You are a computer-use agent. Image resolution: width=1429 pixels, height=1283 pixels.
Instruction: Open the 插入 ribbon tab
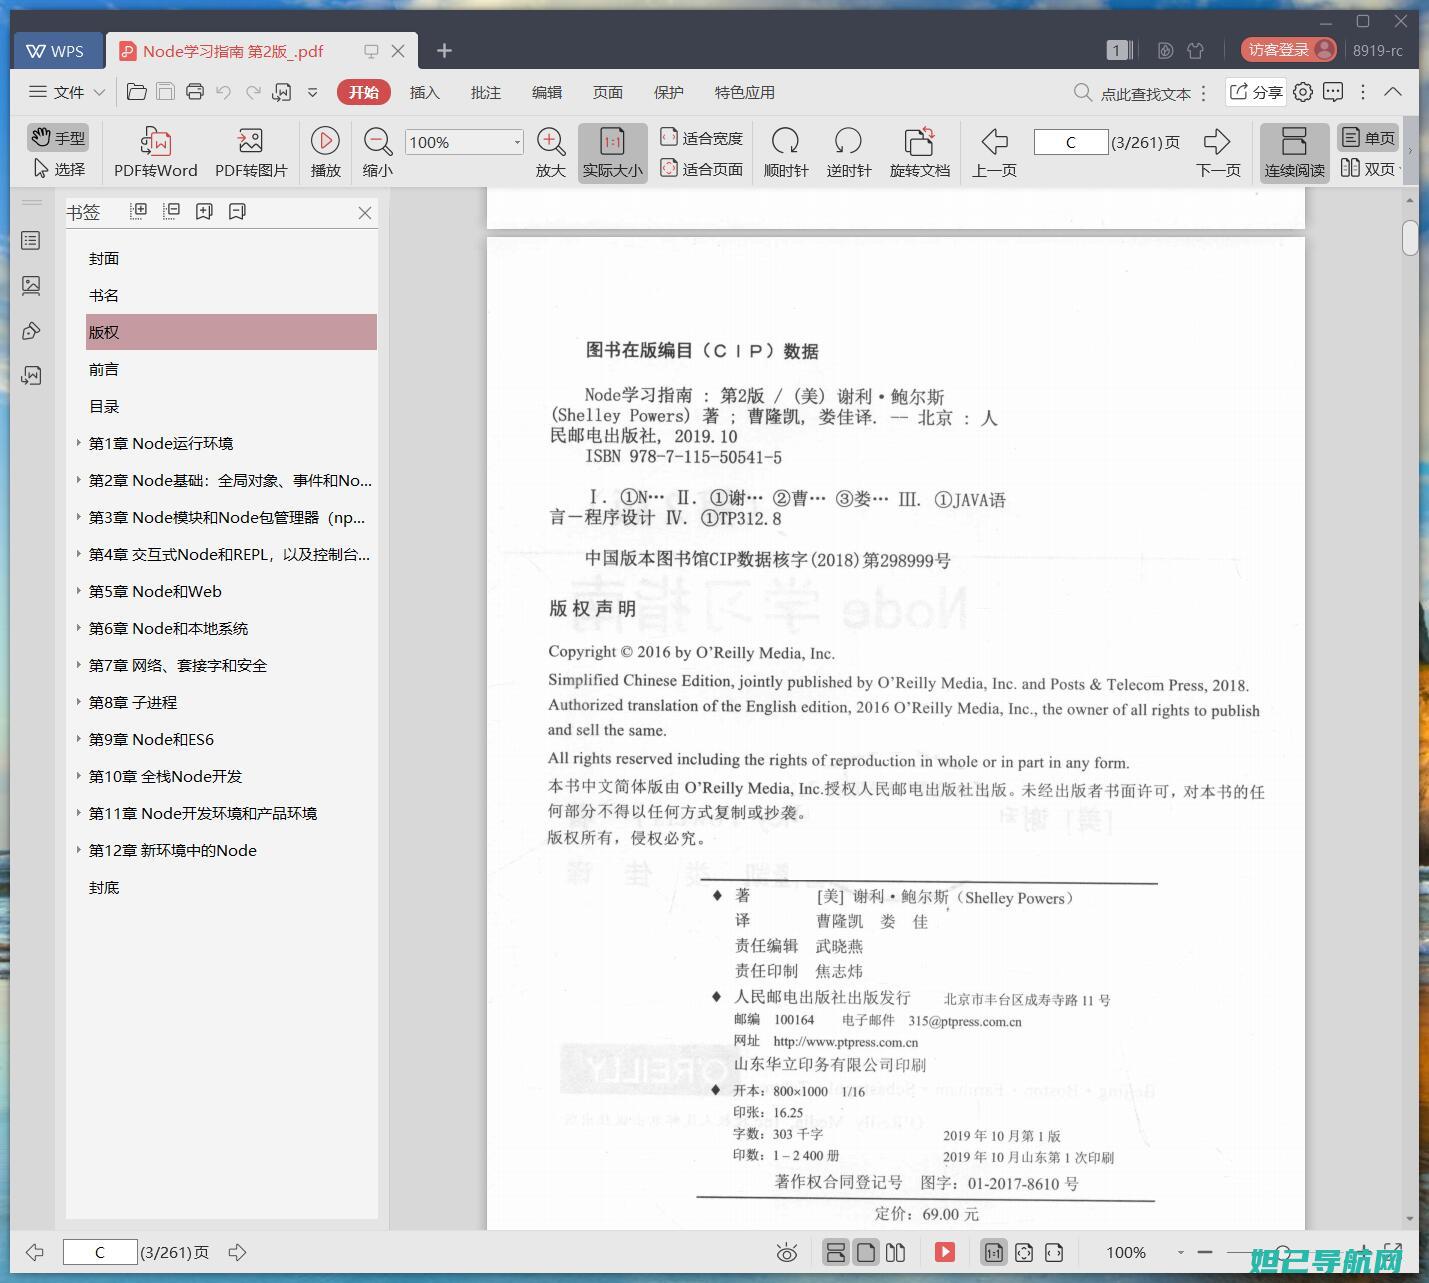424,92
